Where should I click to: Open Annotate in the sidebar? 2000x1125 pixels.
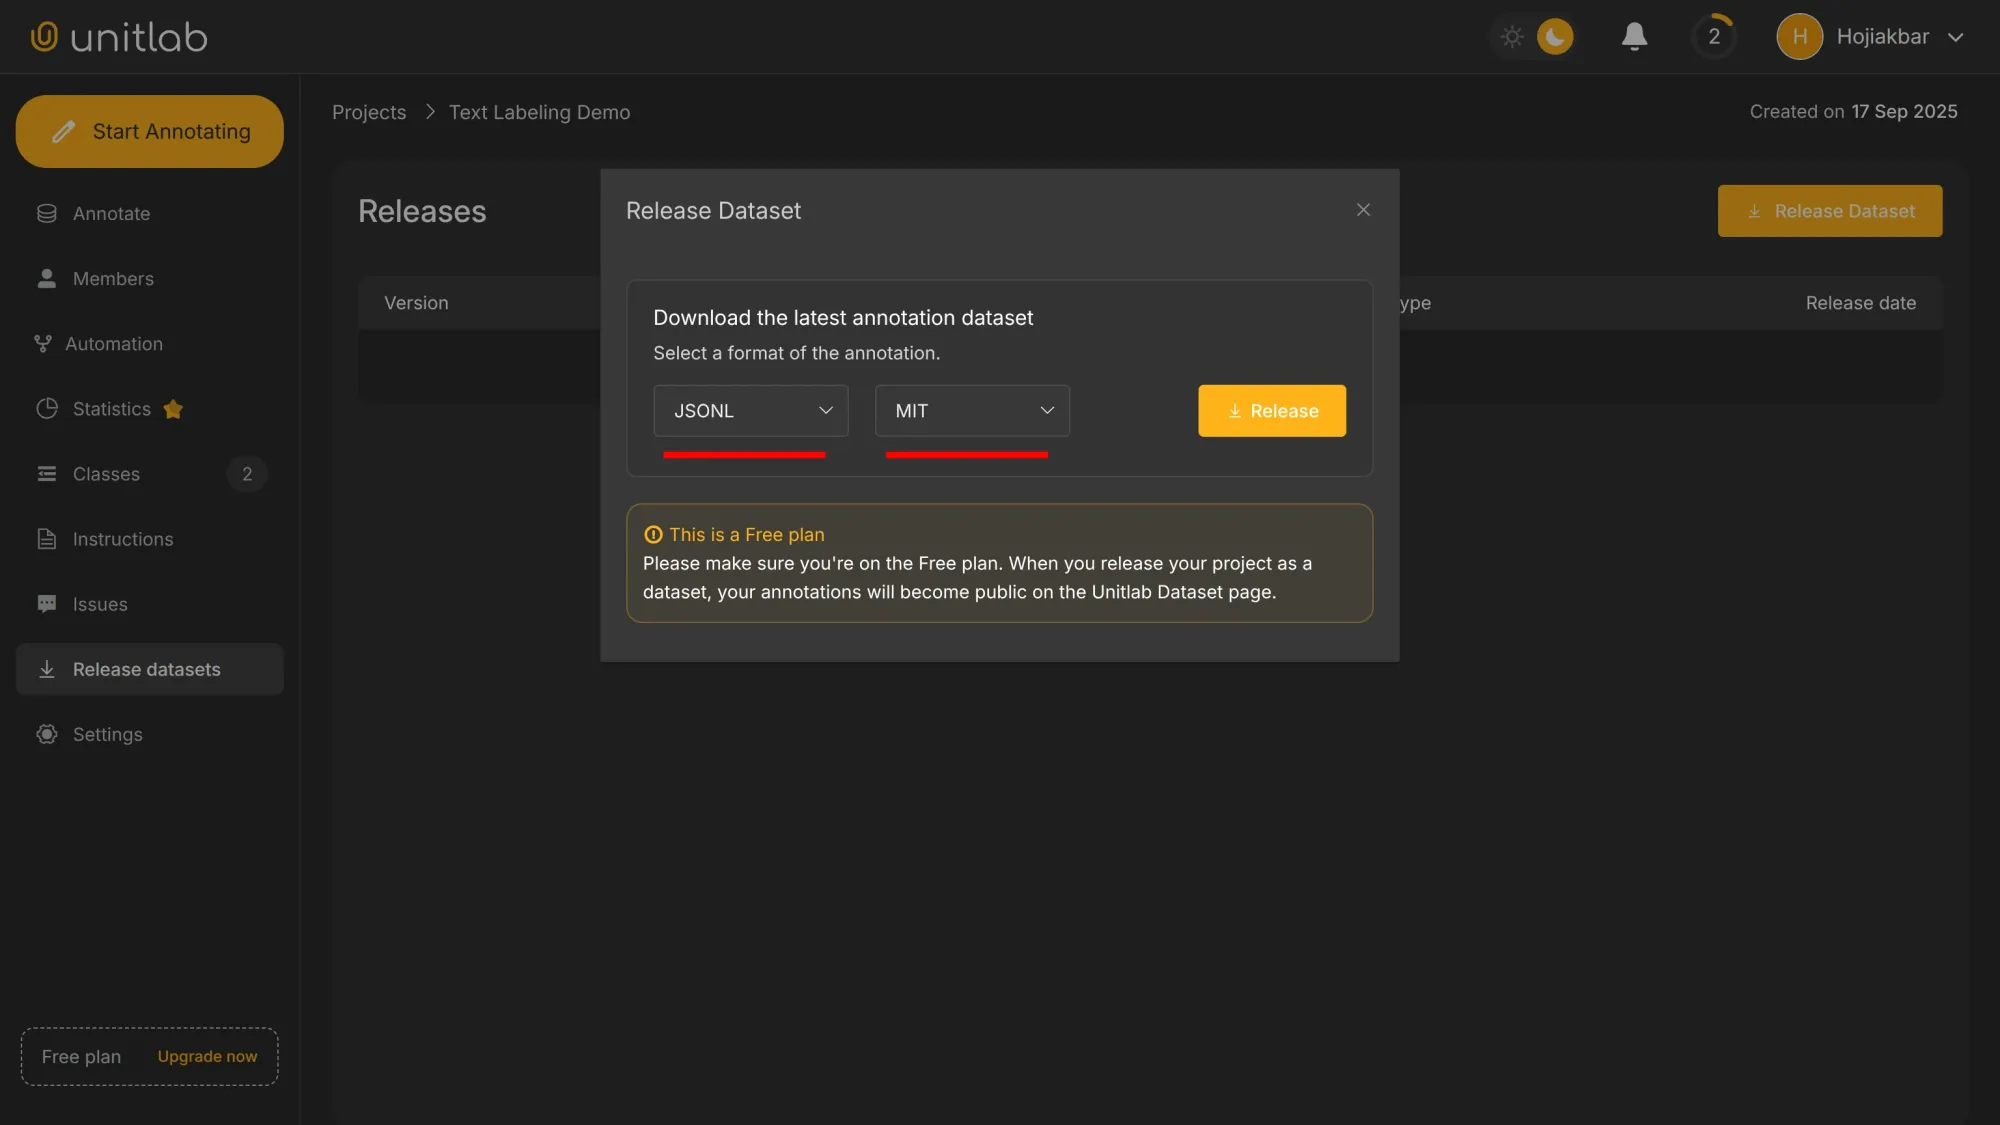click(x=111, y=214)
